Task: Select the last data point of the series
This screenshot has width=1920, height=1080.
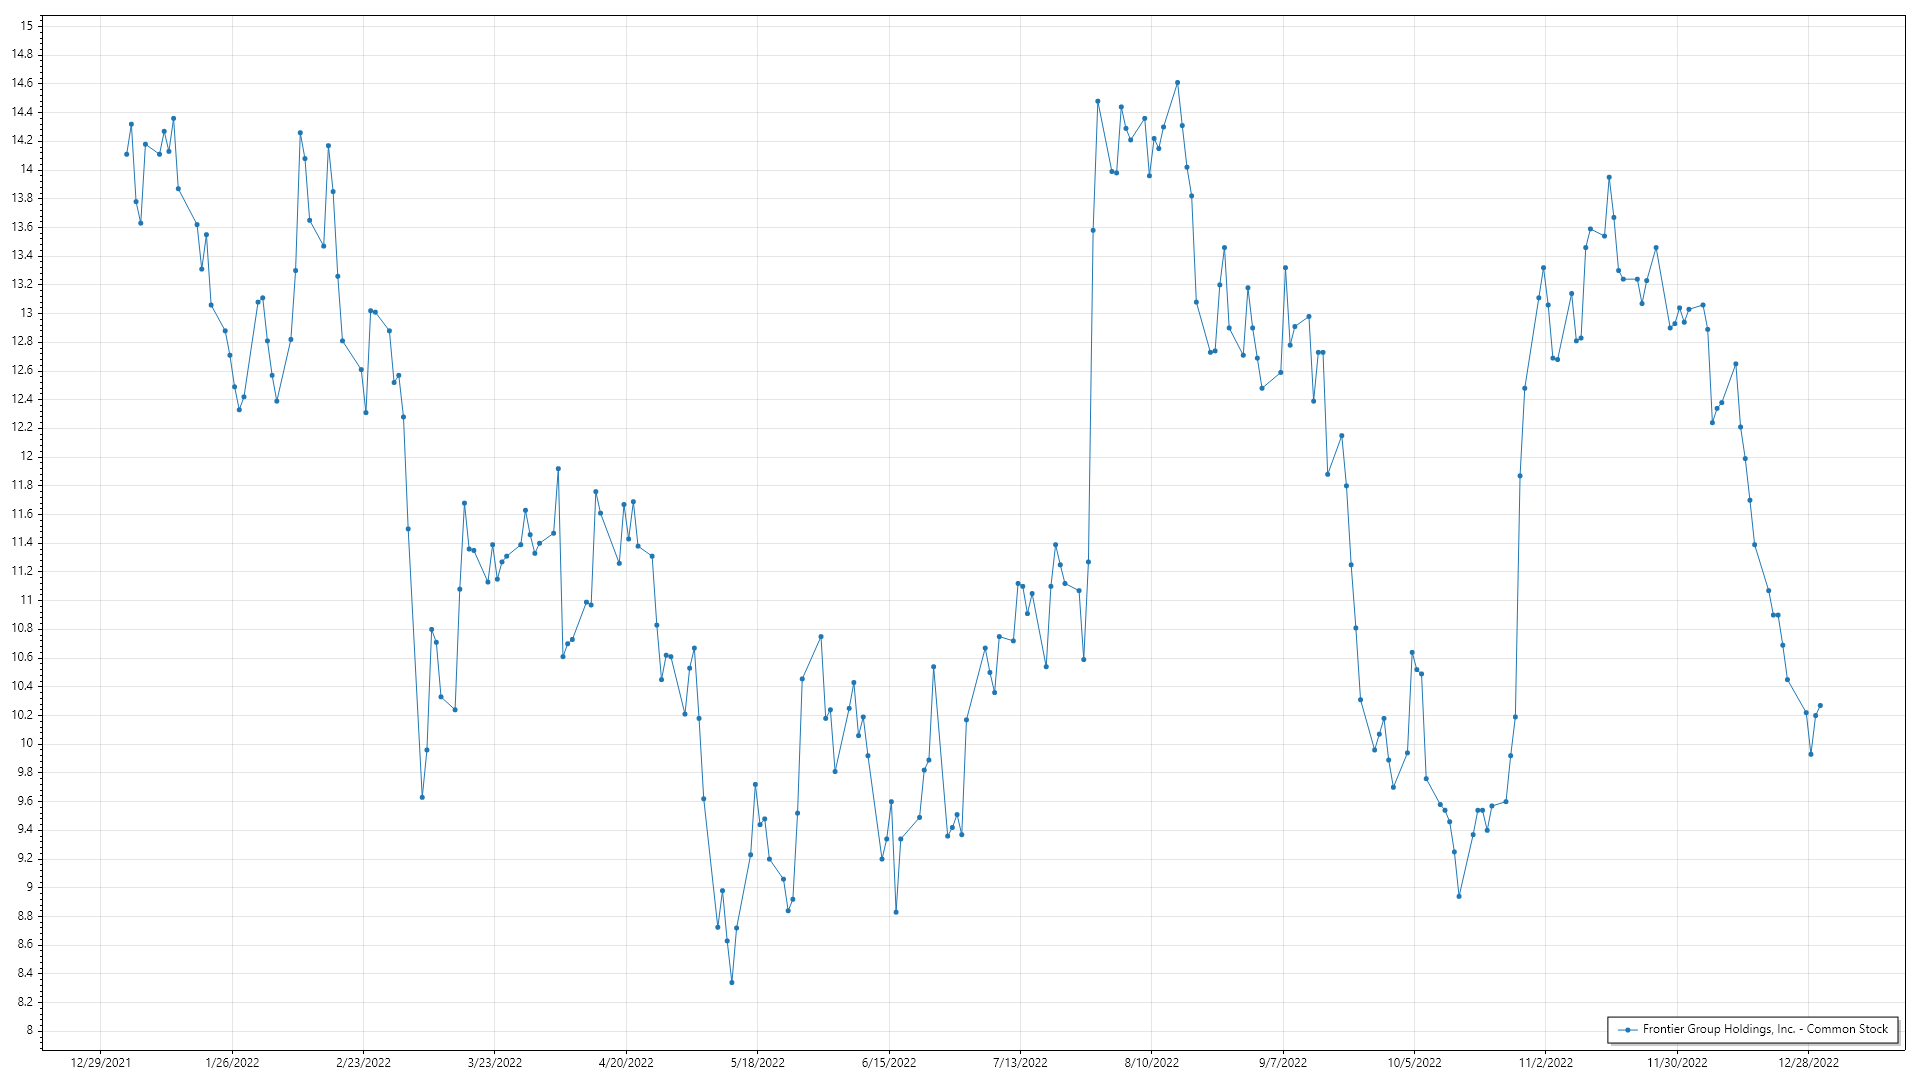Action: tap(1820, 706)
